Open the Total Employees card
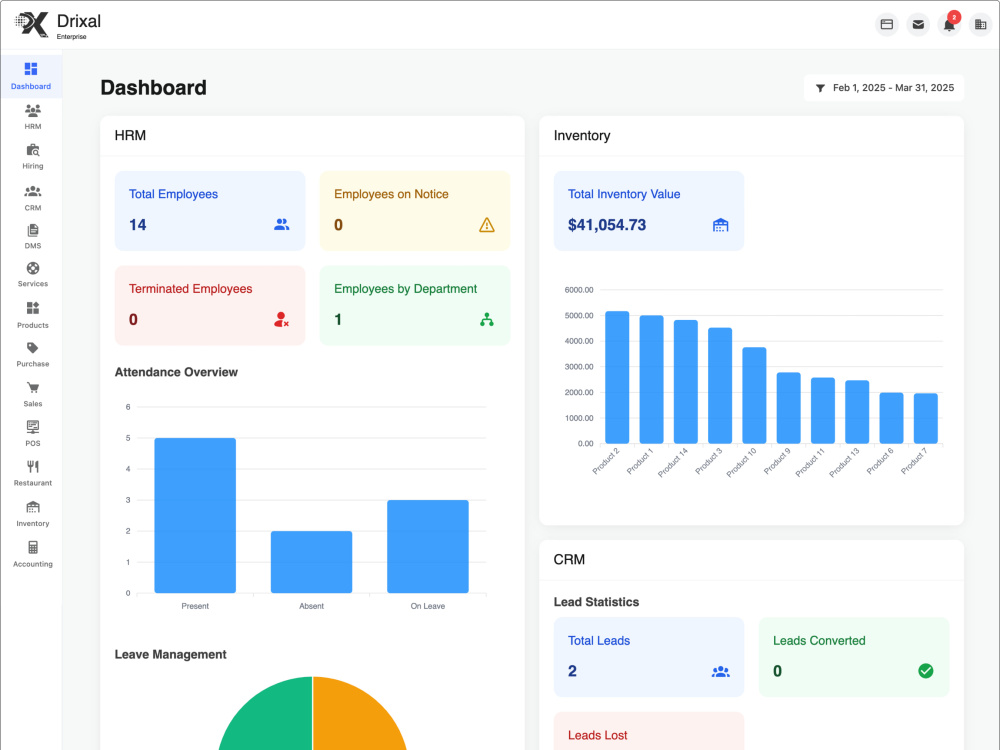Viewport: 1000px width, 750px height. (210, 210)
